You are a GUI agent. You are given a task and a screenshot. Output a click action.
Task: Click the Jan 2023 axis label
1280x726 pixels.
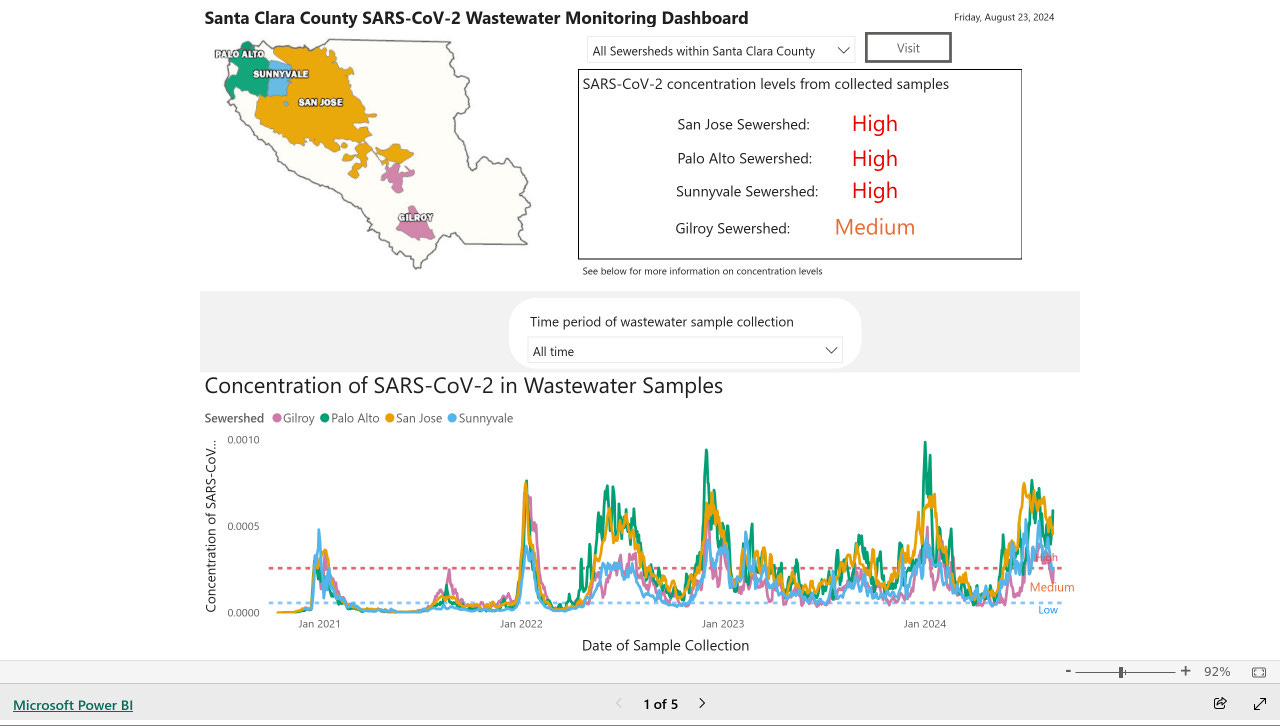click(723, 624)
